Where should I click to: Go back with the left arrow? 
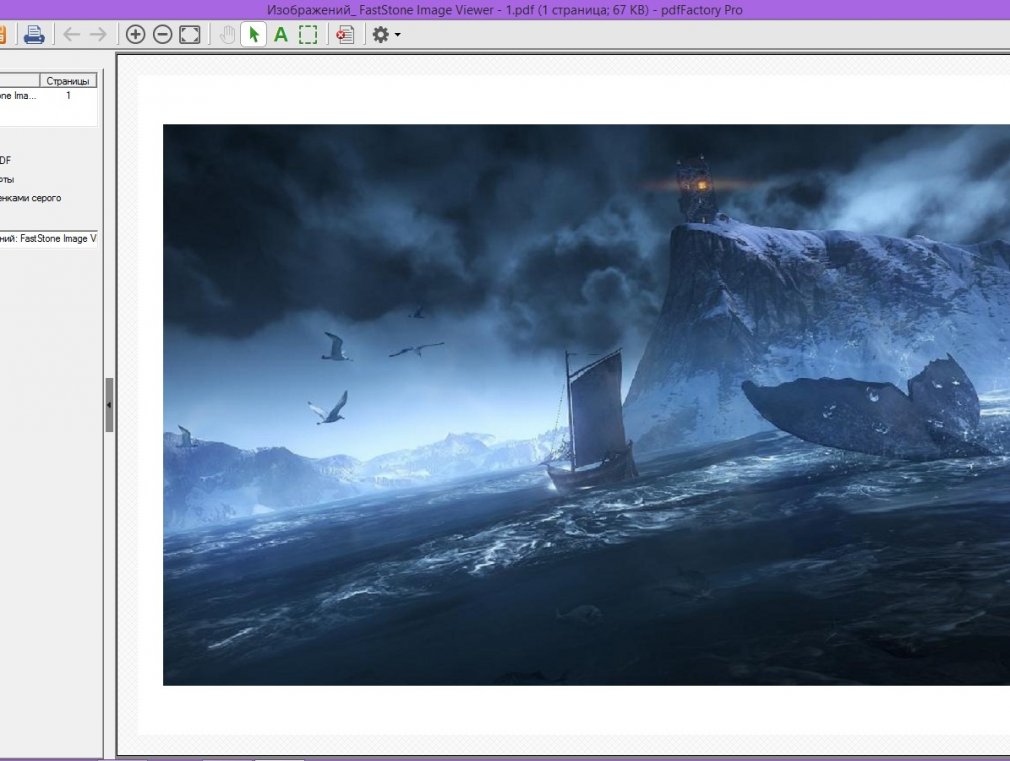click(x=71, y=34)
